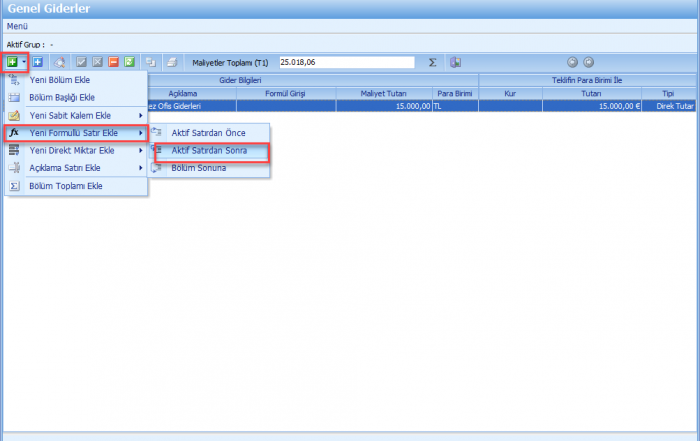
Task: Select Aktif Satırdan Sonra option
Action: 209,151
